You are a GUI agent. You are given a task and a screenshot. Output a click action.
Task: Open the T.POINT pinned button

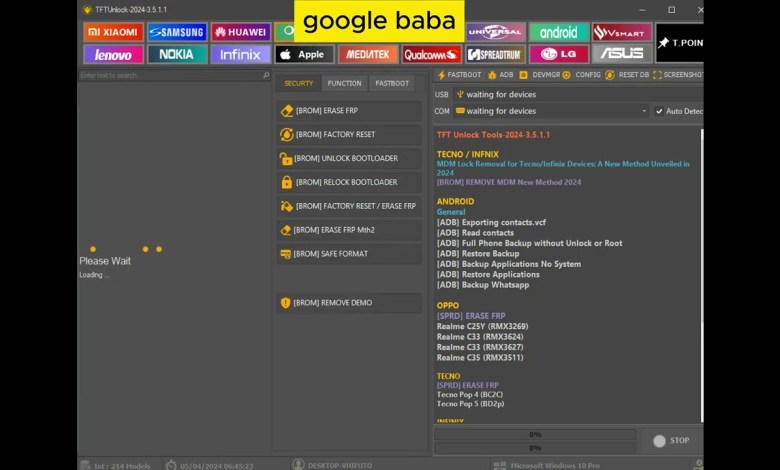point(680,43)
